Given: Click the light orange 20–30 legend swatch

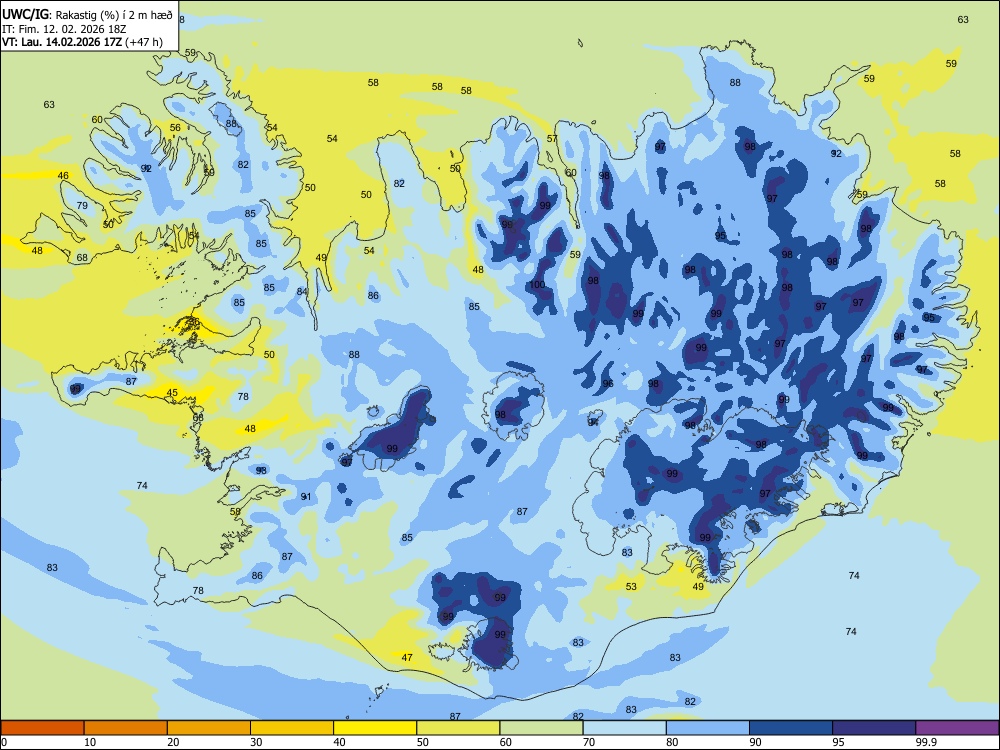Looking at the screenshot, I should tap(209, 728).
